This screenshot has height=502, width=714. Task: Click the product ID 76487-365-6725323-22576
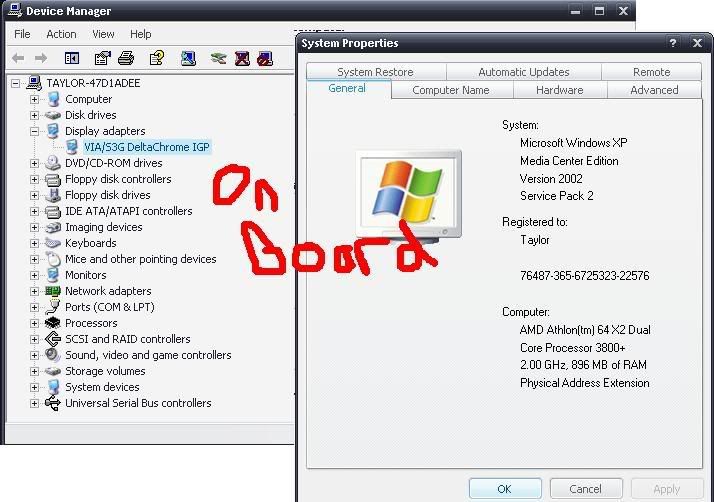(x=585, y=276)
